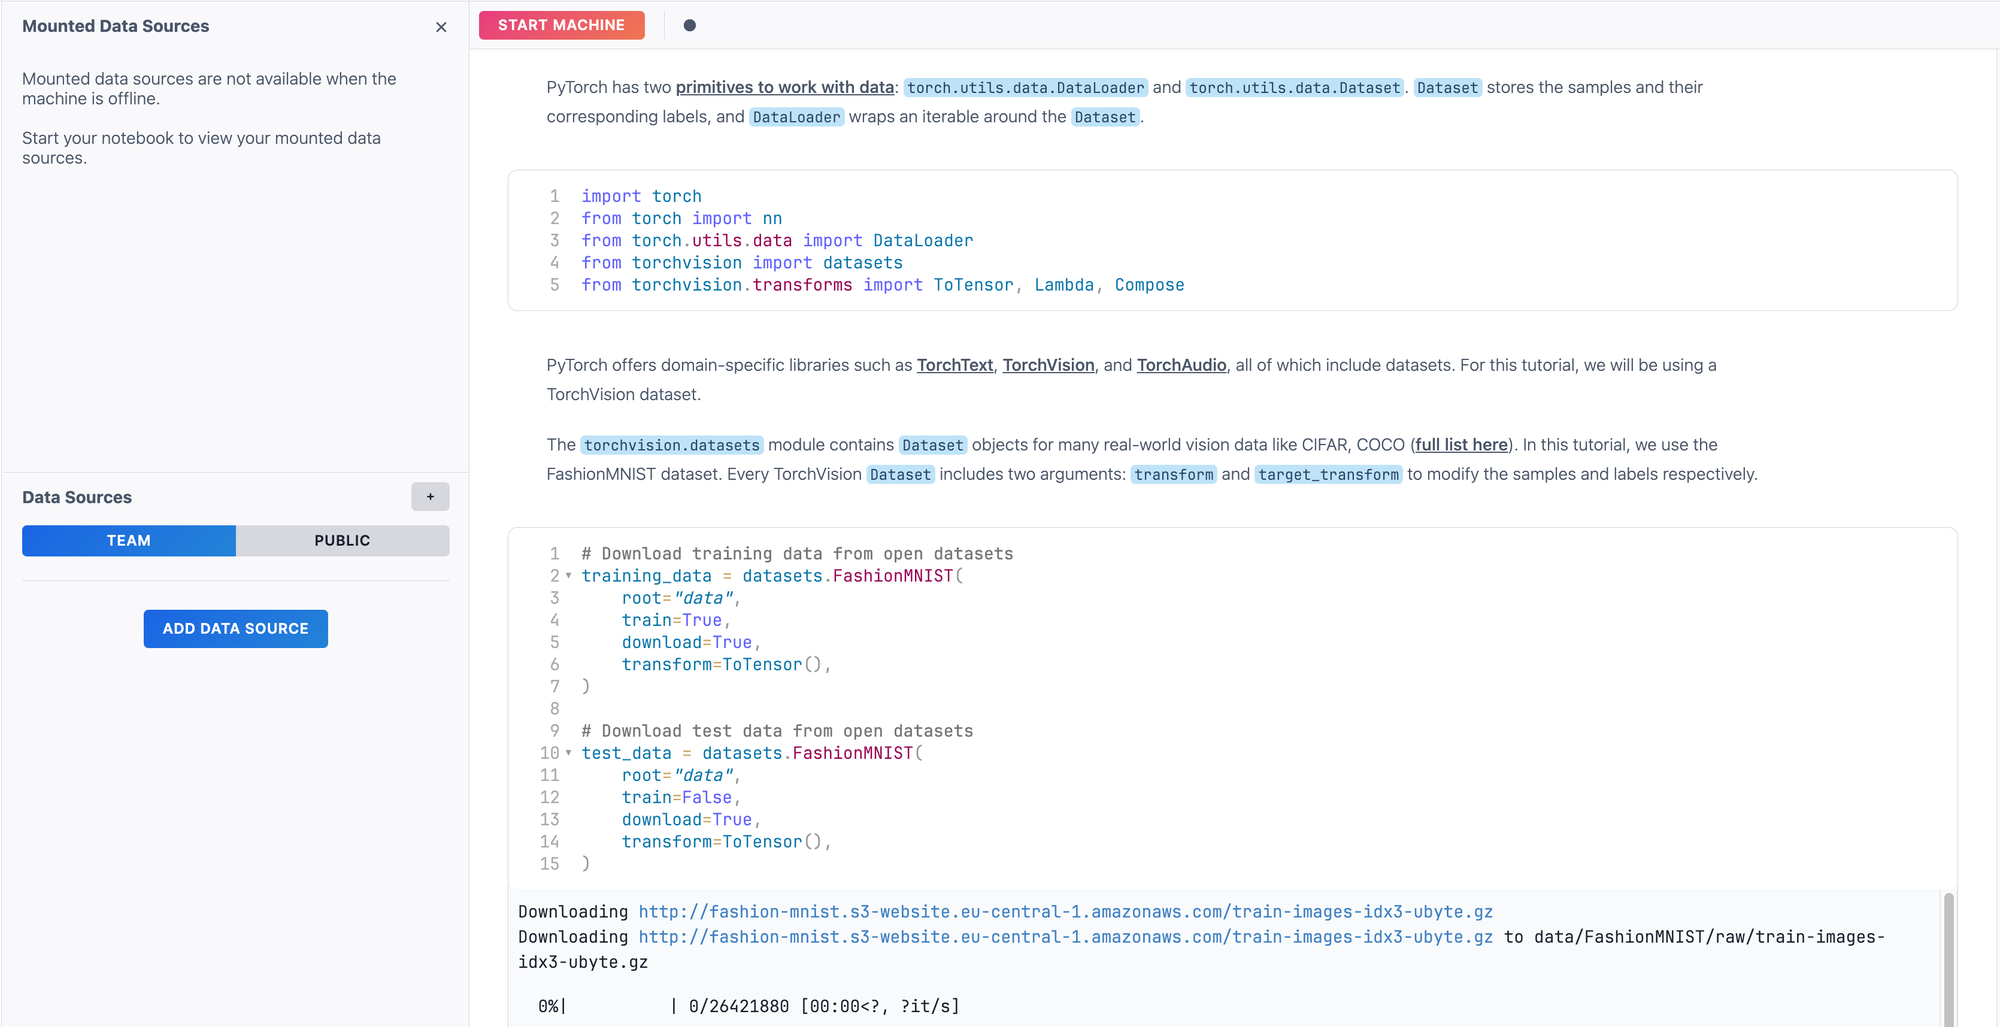Click 'transform=ToTensor(),' on line 6
Image resolution: width=2000 pixels, height=1027 pixels.
click(727, 665)
